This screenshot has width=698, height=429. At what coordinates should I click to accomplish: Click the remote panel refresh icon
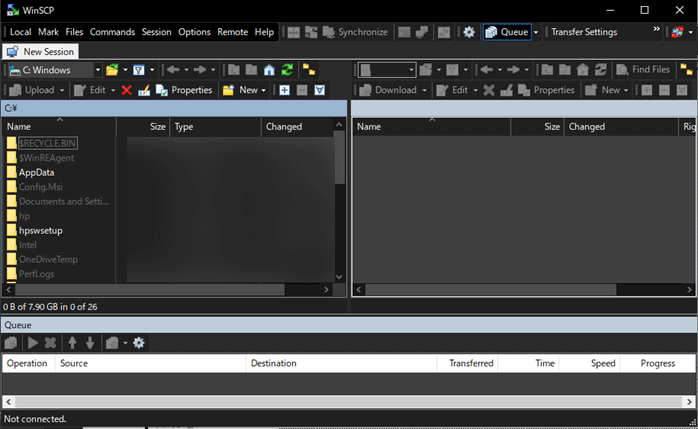tap(601, 70)
